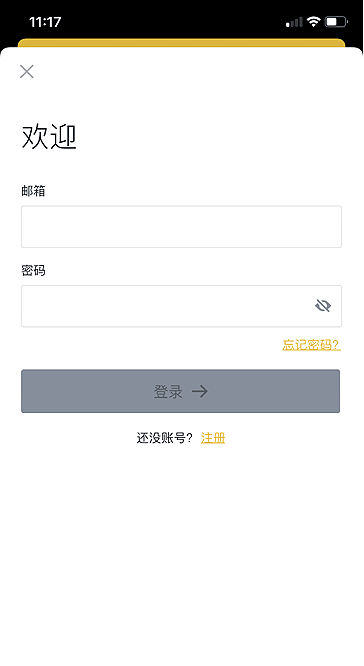Click the 还没账号? prompt text
This screenshot has height=666, width=364.
click(x=164, y=438)
